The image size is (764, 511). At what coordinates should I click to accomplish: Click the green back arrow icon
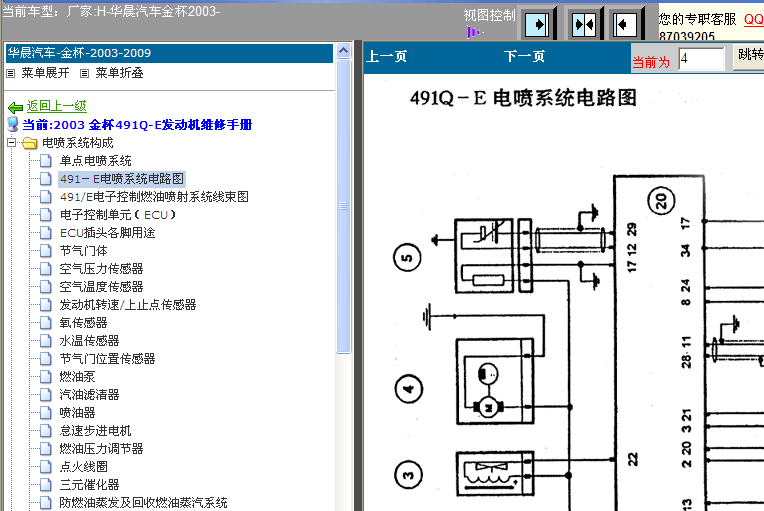pyautogui.click(x=16, y=107)
